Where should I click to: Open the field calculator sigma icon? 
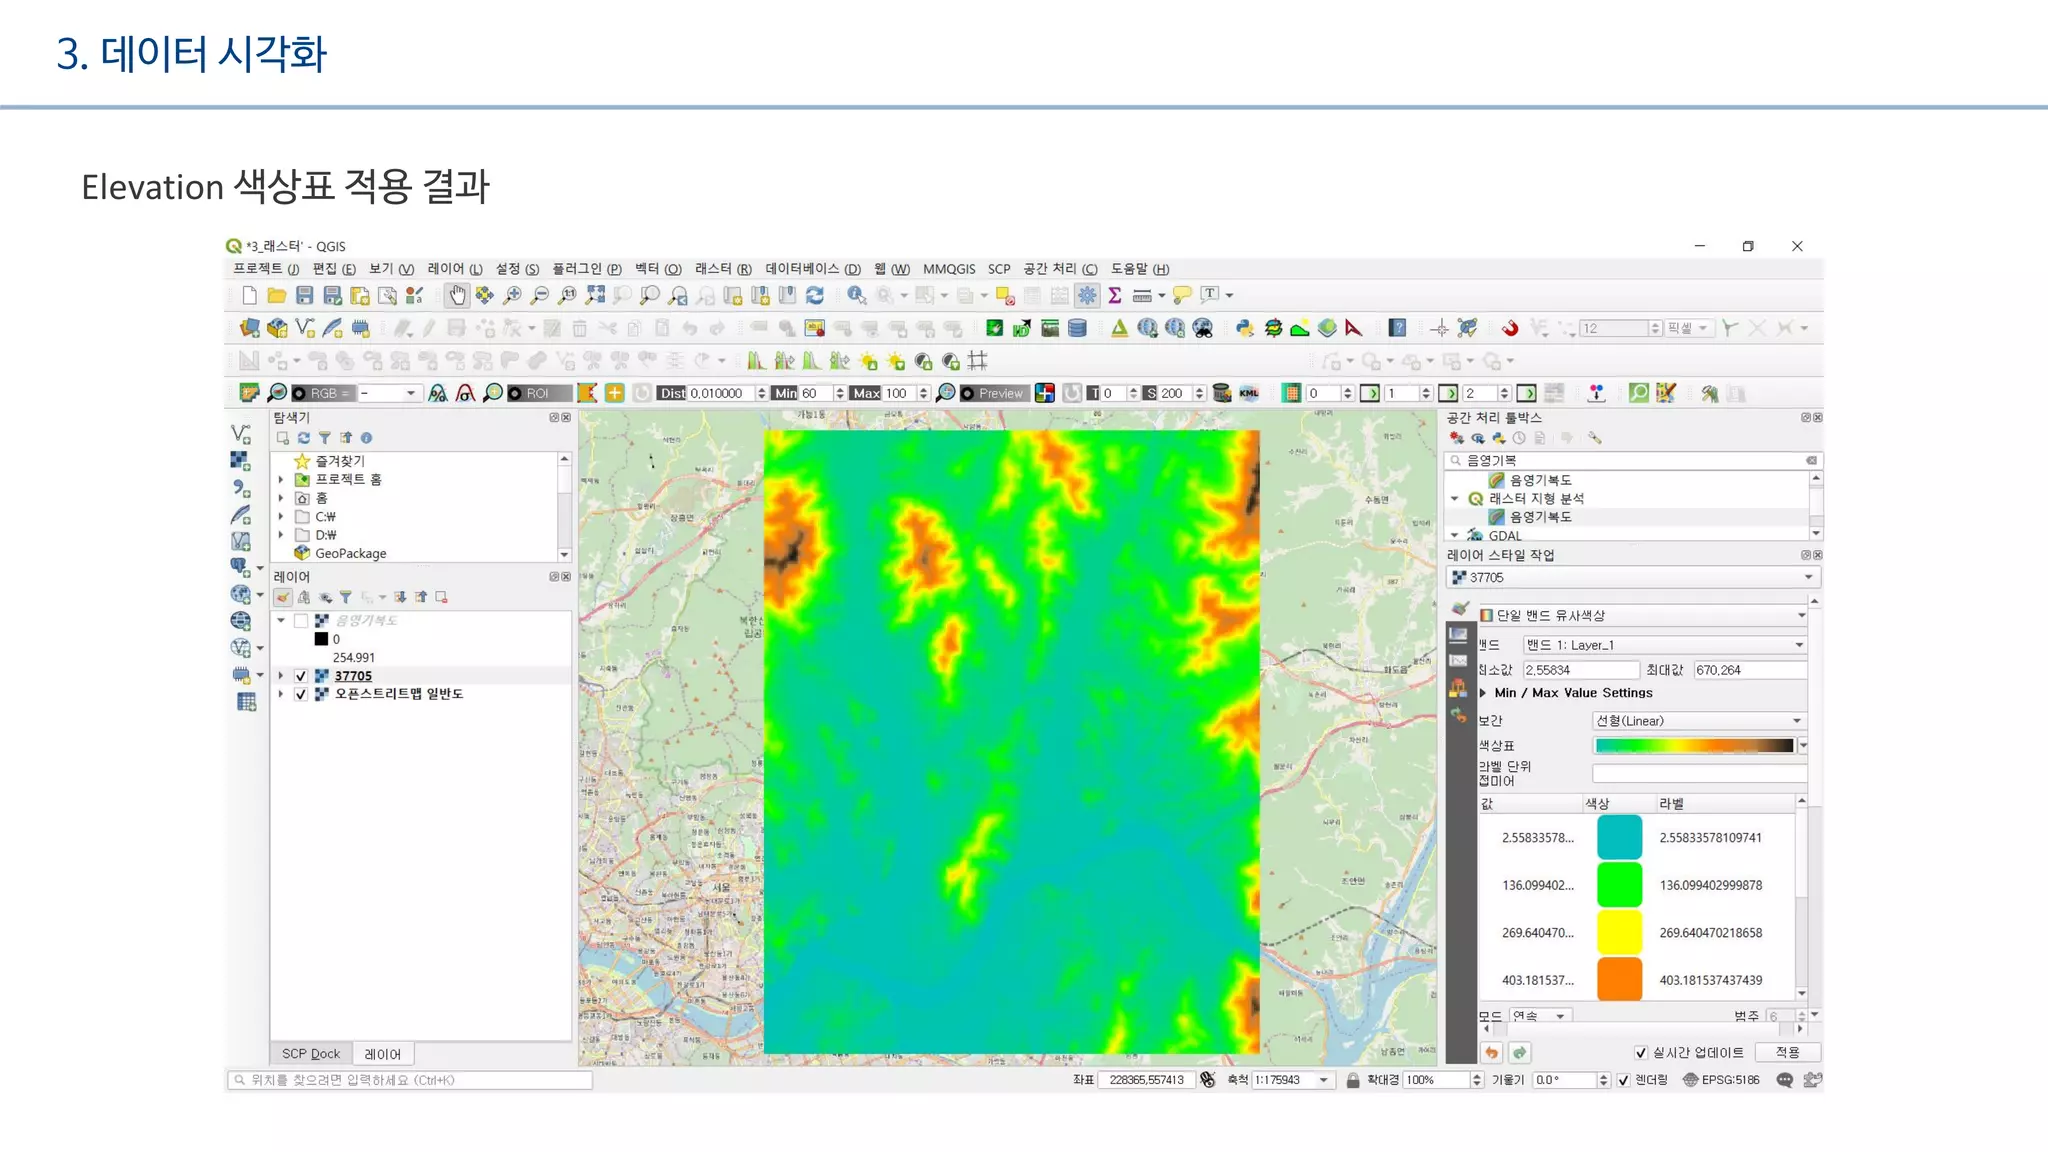point(1114,295)
